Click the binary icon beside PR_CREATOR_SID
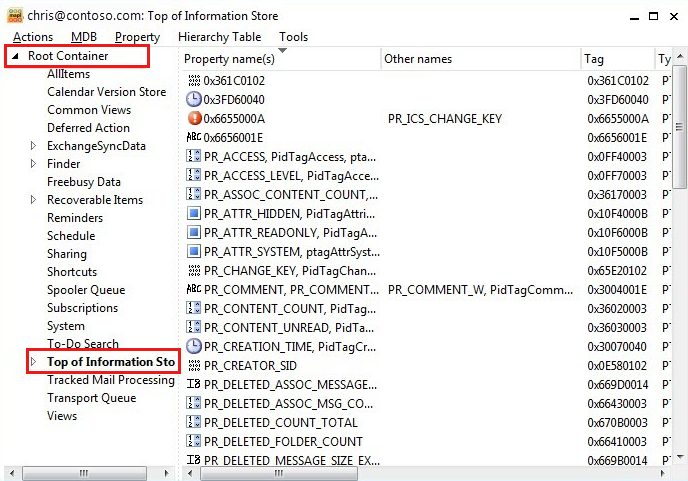This screenshot has height=481, width=688. pyautogui.click(x=194, y=366)
